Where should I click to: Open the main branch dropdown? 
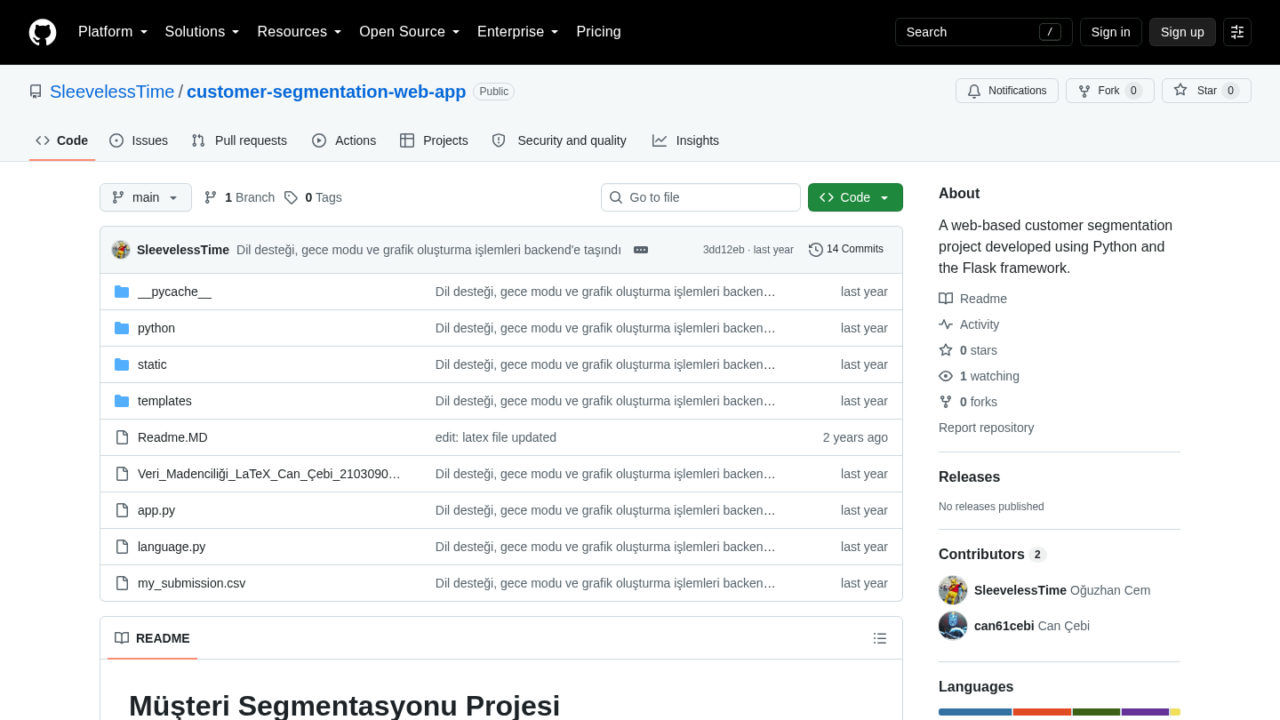coord(145,197)
